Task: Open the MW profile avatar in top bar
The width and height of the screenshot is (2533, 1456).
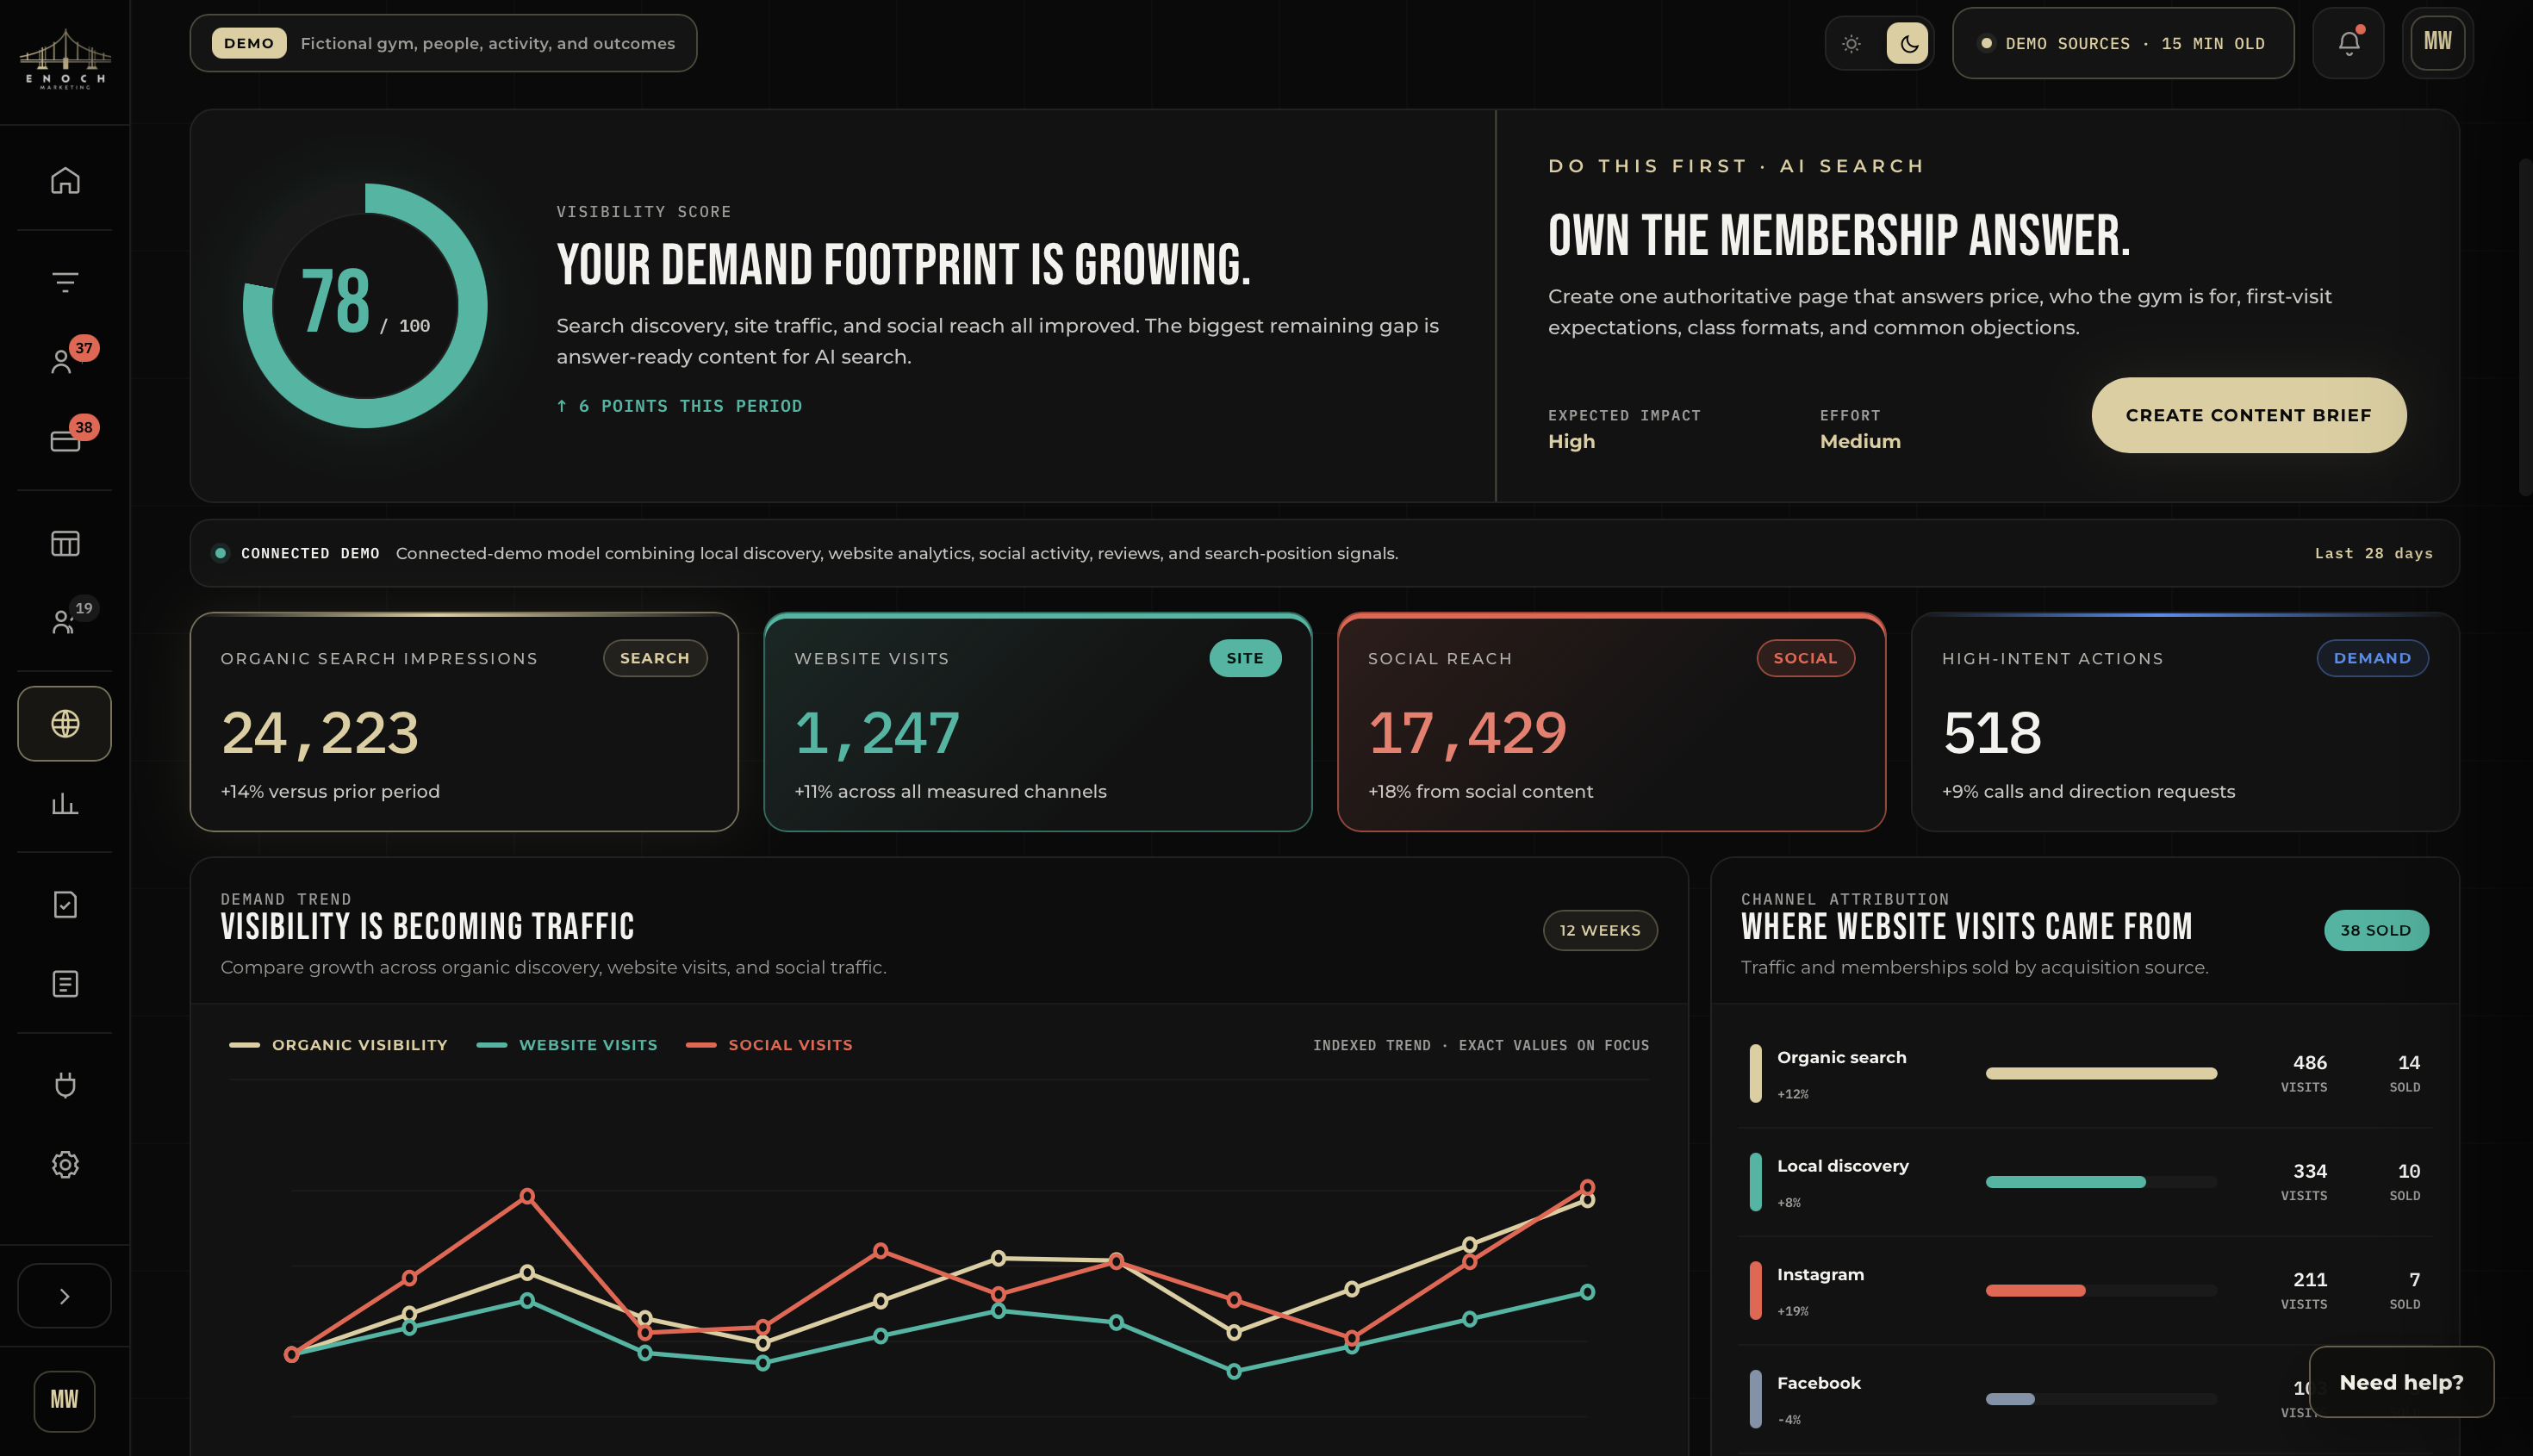Action: (2438, 43)
